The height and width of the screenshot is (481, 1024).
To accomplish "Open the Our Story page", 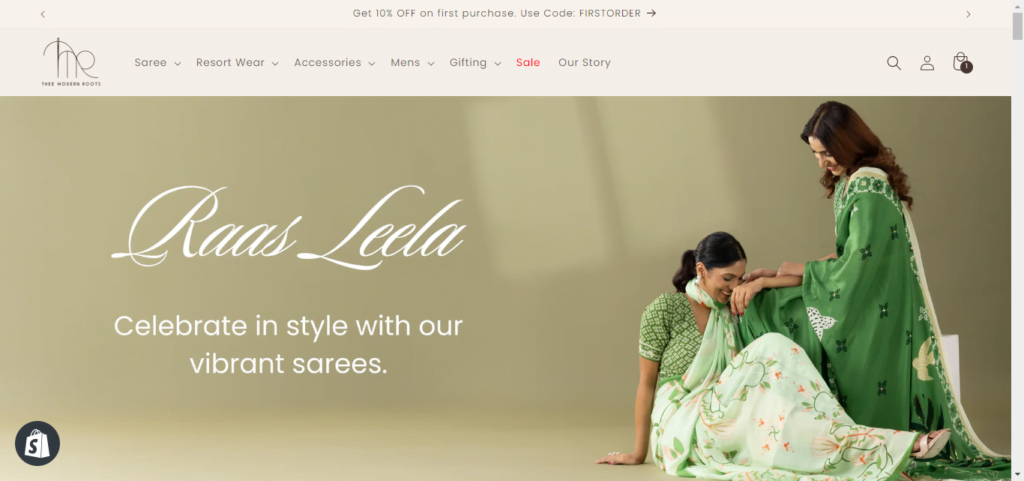I will click(x=584, y=63).
